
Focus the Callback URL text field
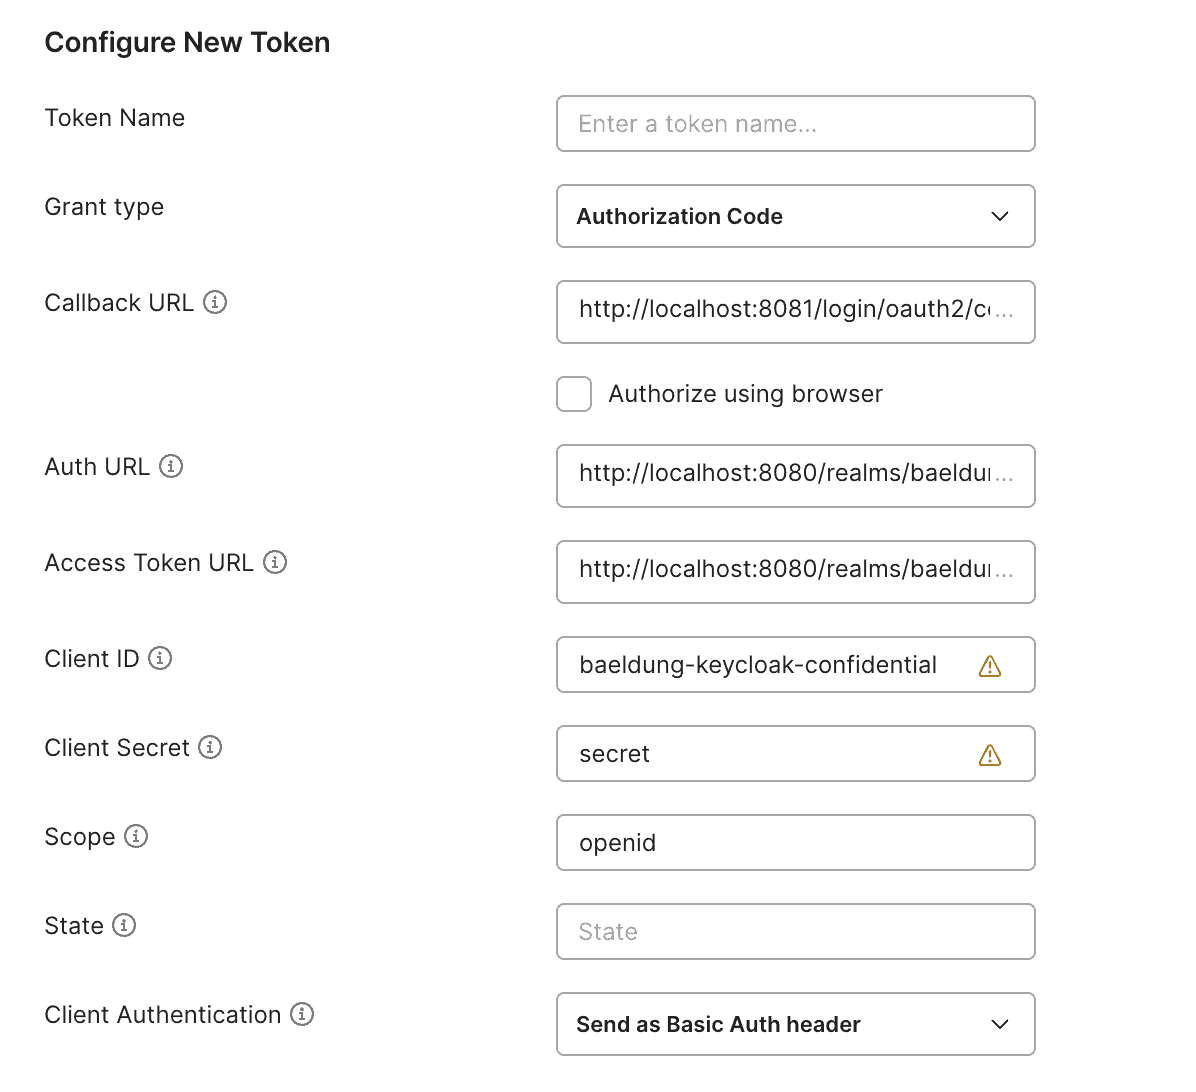pos(795,312)
